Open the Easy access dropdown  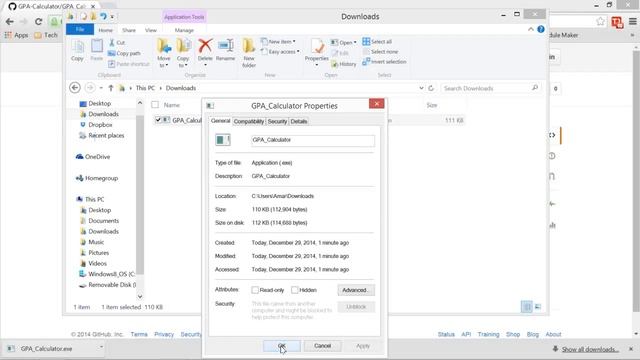tap(280, 52)
